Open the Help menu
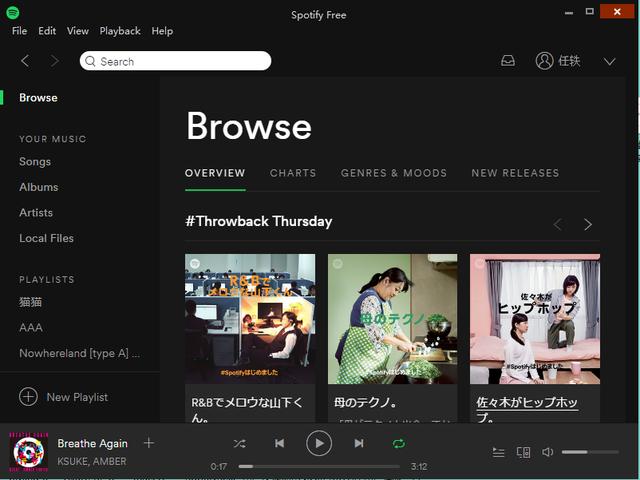This screenshot has height=480, width=640. pos(162,31)
